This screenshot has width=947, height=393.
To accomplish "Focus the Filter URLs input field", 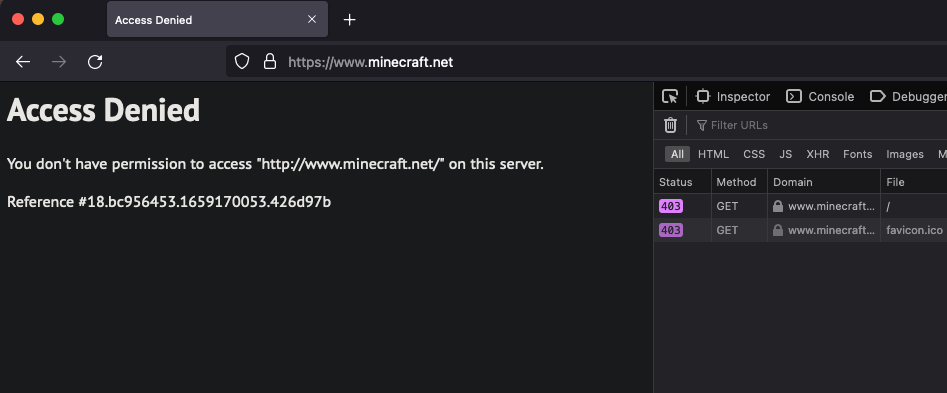I will (x=820, y=125).
